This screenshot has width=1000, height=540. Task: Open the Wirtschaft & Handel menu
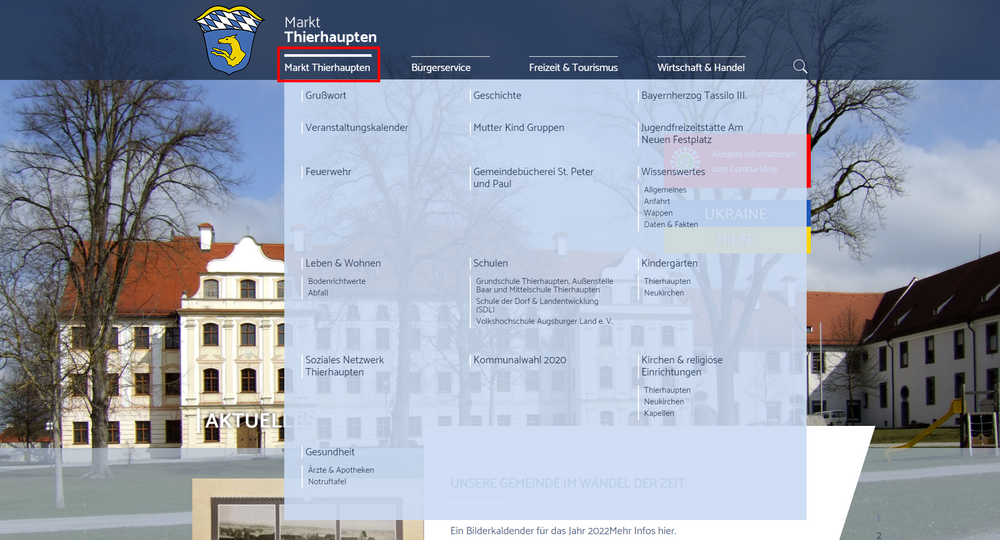[701, 67]
